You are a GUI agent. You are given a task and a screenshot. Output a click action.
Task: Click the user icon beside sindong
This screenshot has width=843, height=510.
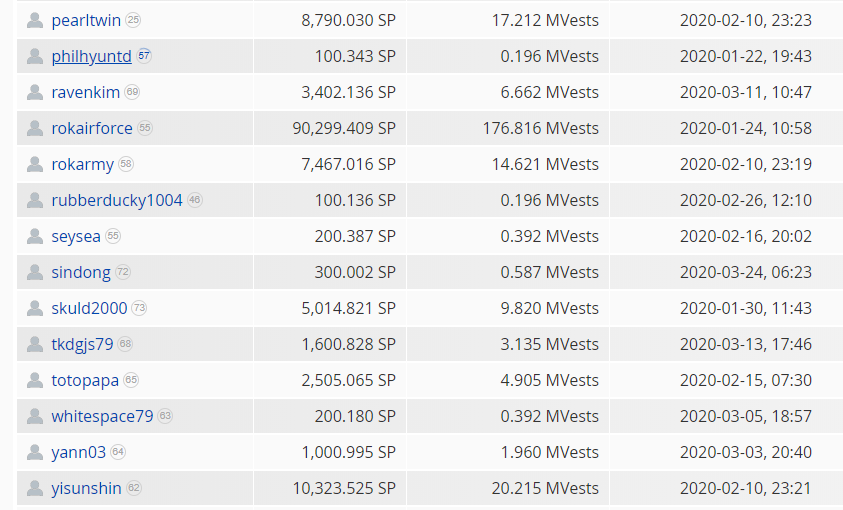click(x=36, y=272)
